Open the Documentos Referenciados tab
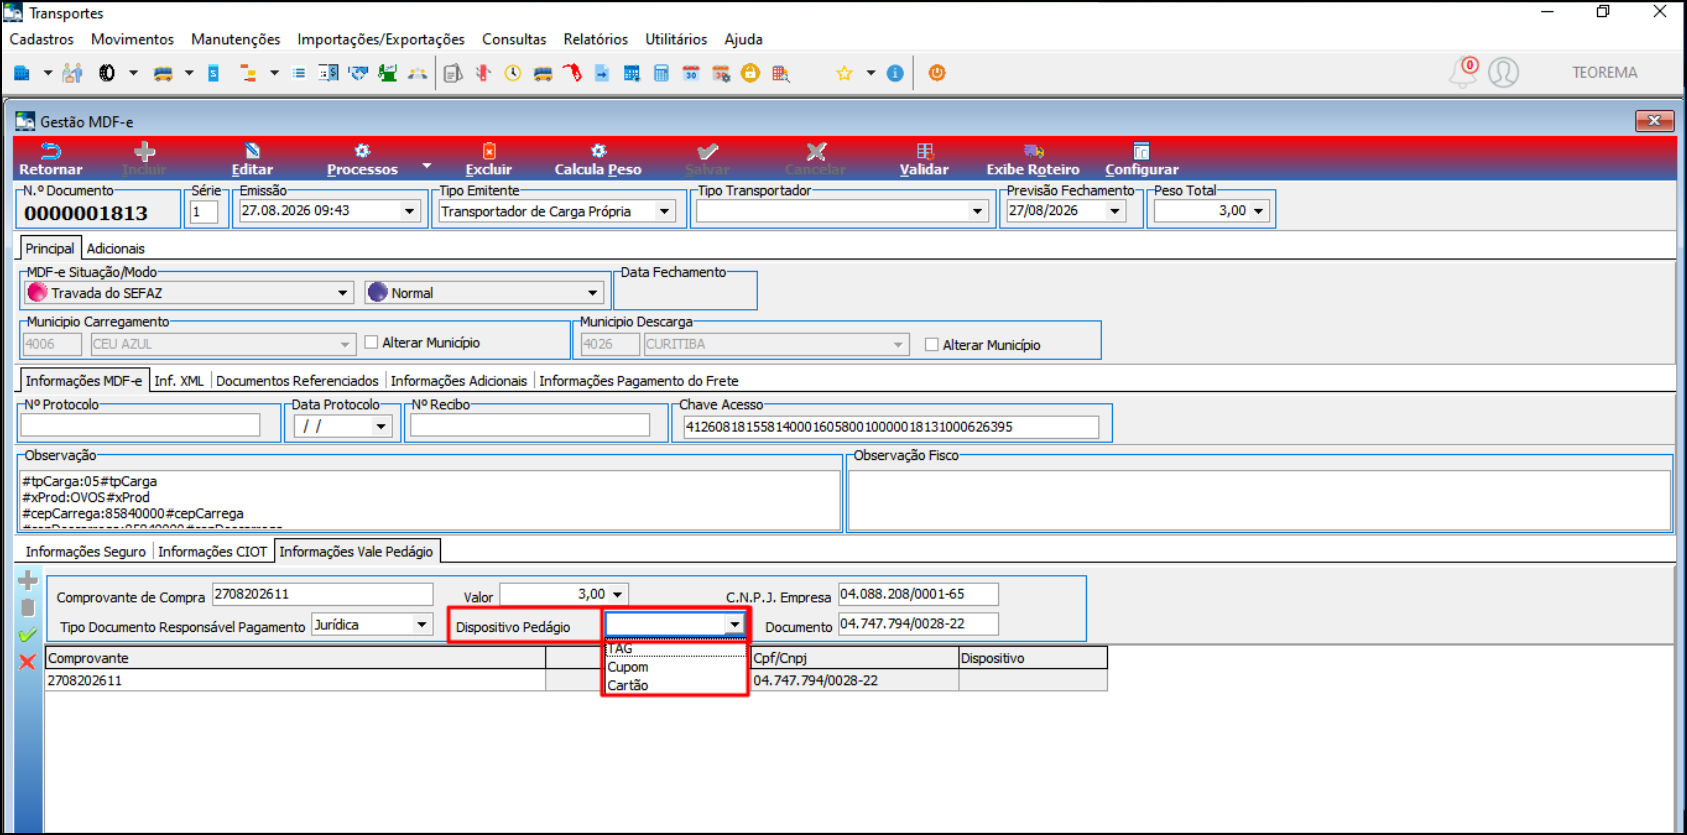The height and width of the screenshot is (835, 1687). point(297,381)
